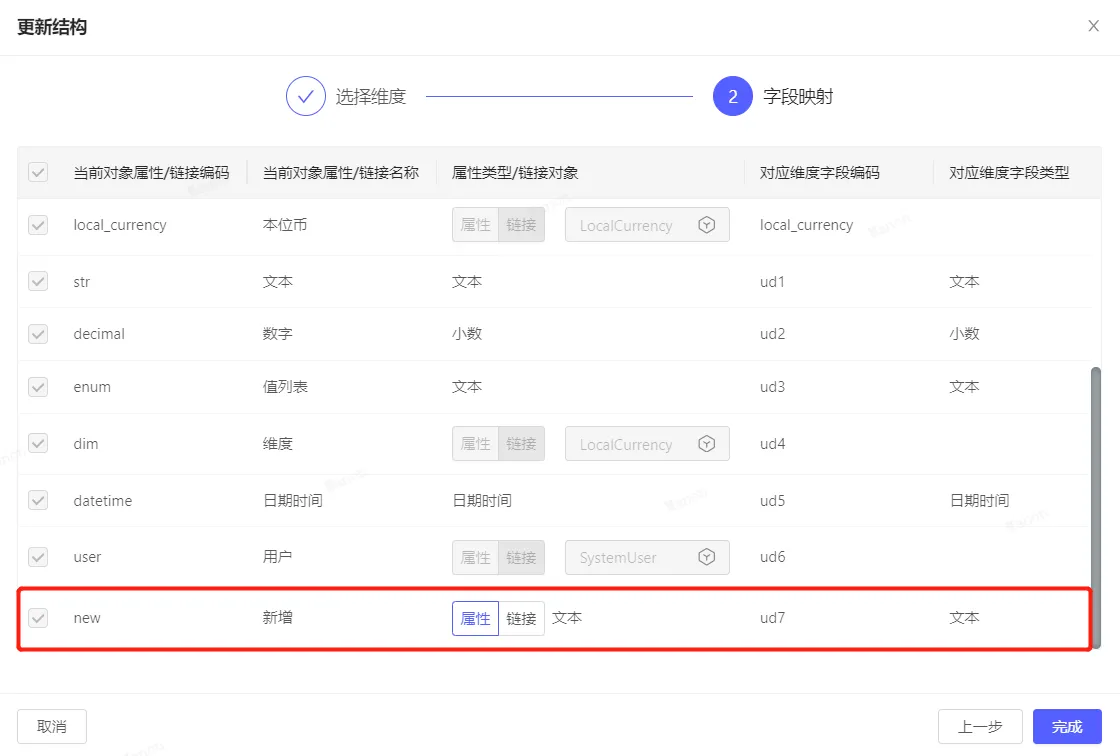Click the 选择维度 completed step checkmark

click(306, 96)
